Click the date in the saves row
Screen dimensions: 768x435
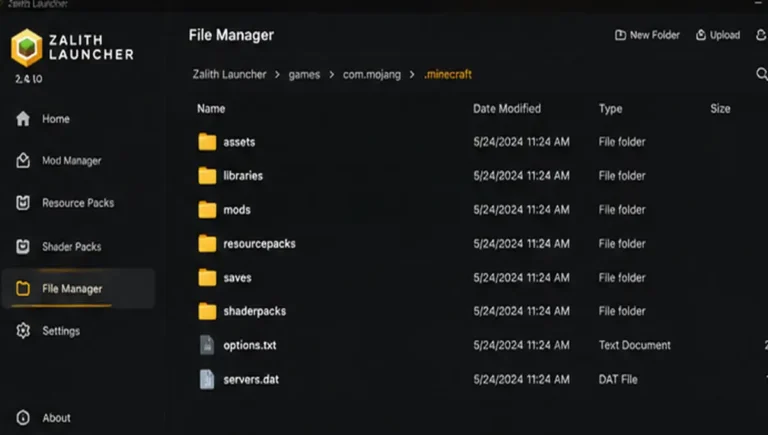click(521, 277)
